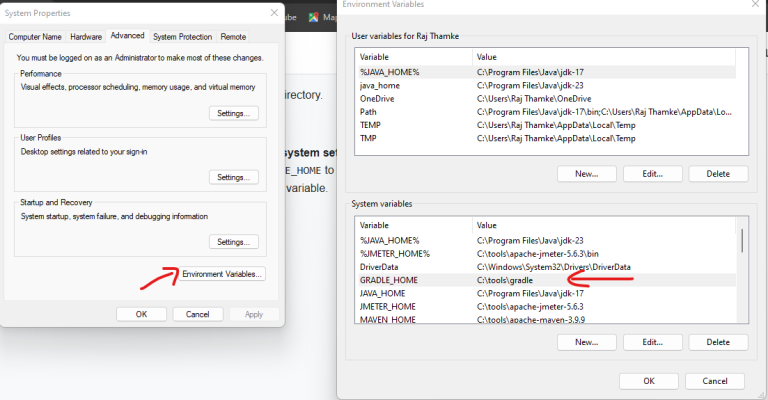Go to the System Protection tab
This screenshot has height=400, width=768.
[x=181, y=36]
